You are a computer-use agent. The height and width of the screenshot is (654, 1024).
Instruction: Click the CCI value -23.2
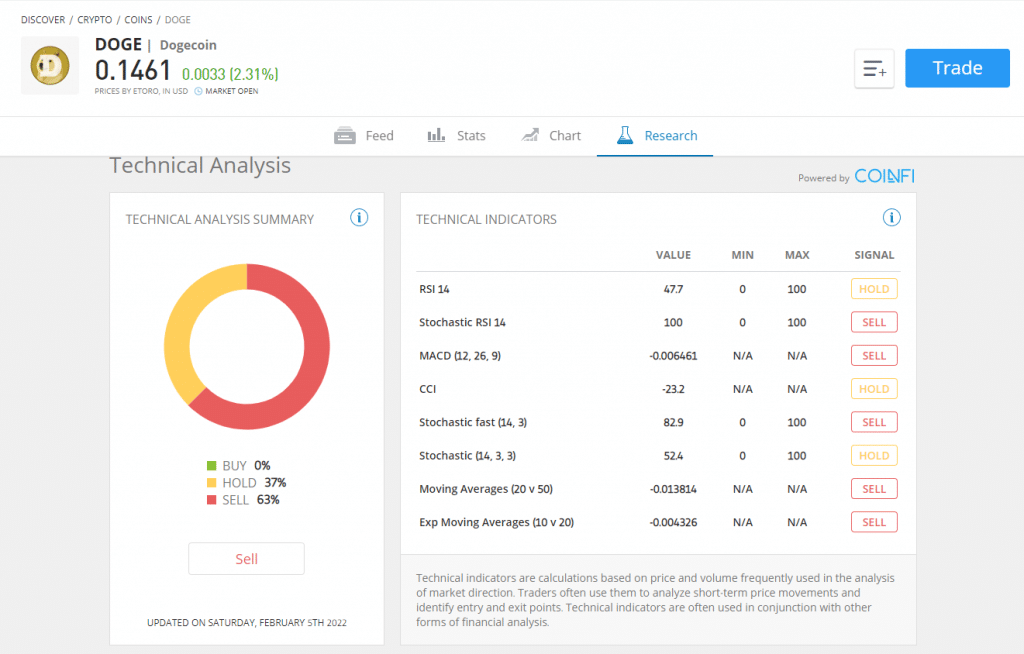[673, 389]
